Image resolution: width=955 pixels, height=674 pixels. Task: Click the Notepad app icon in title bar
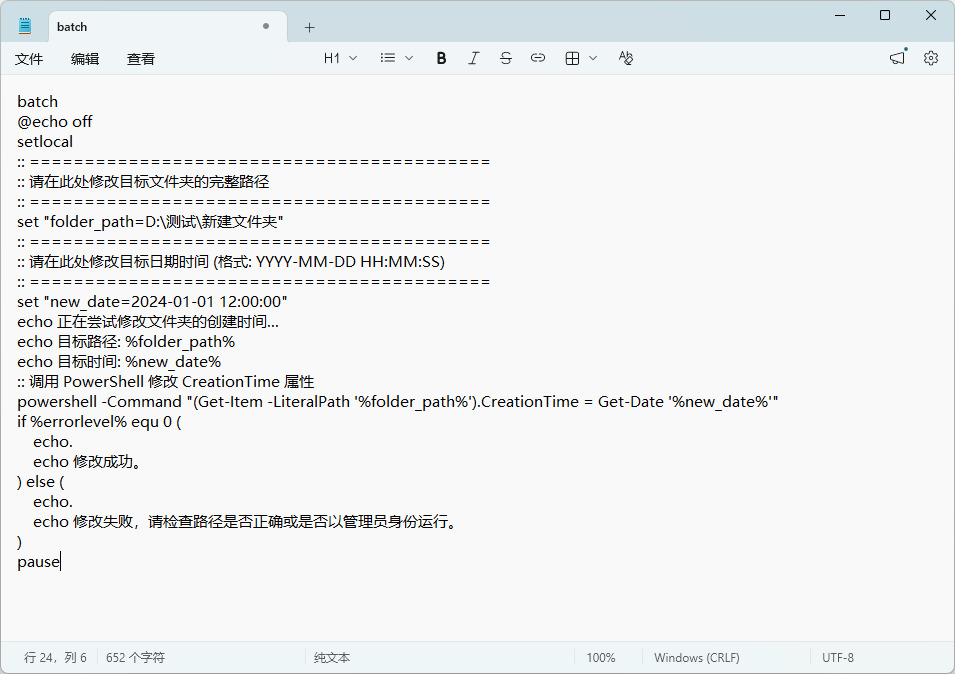(25, 26)
